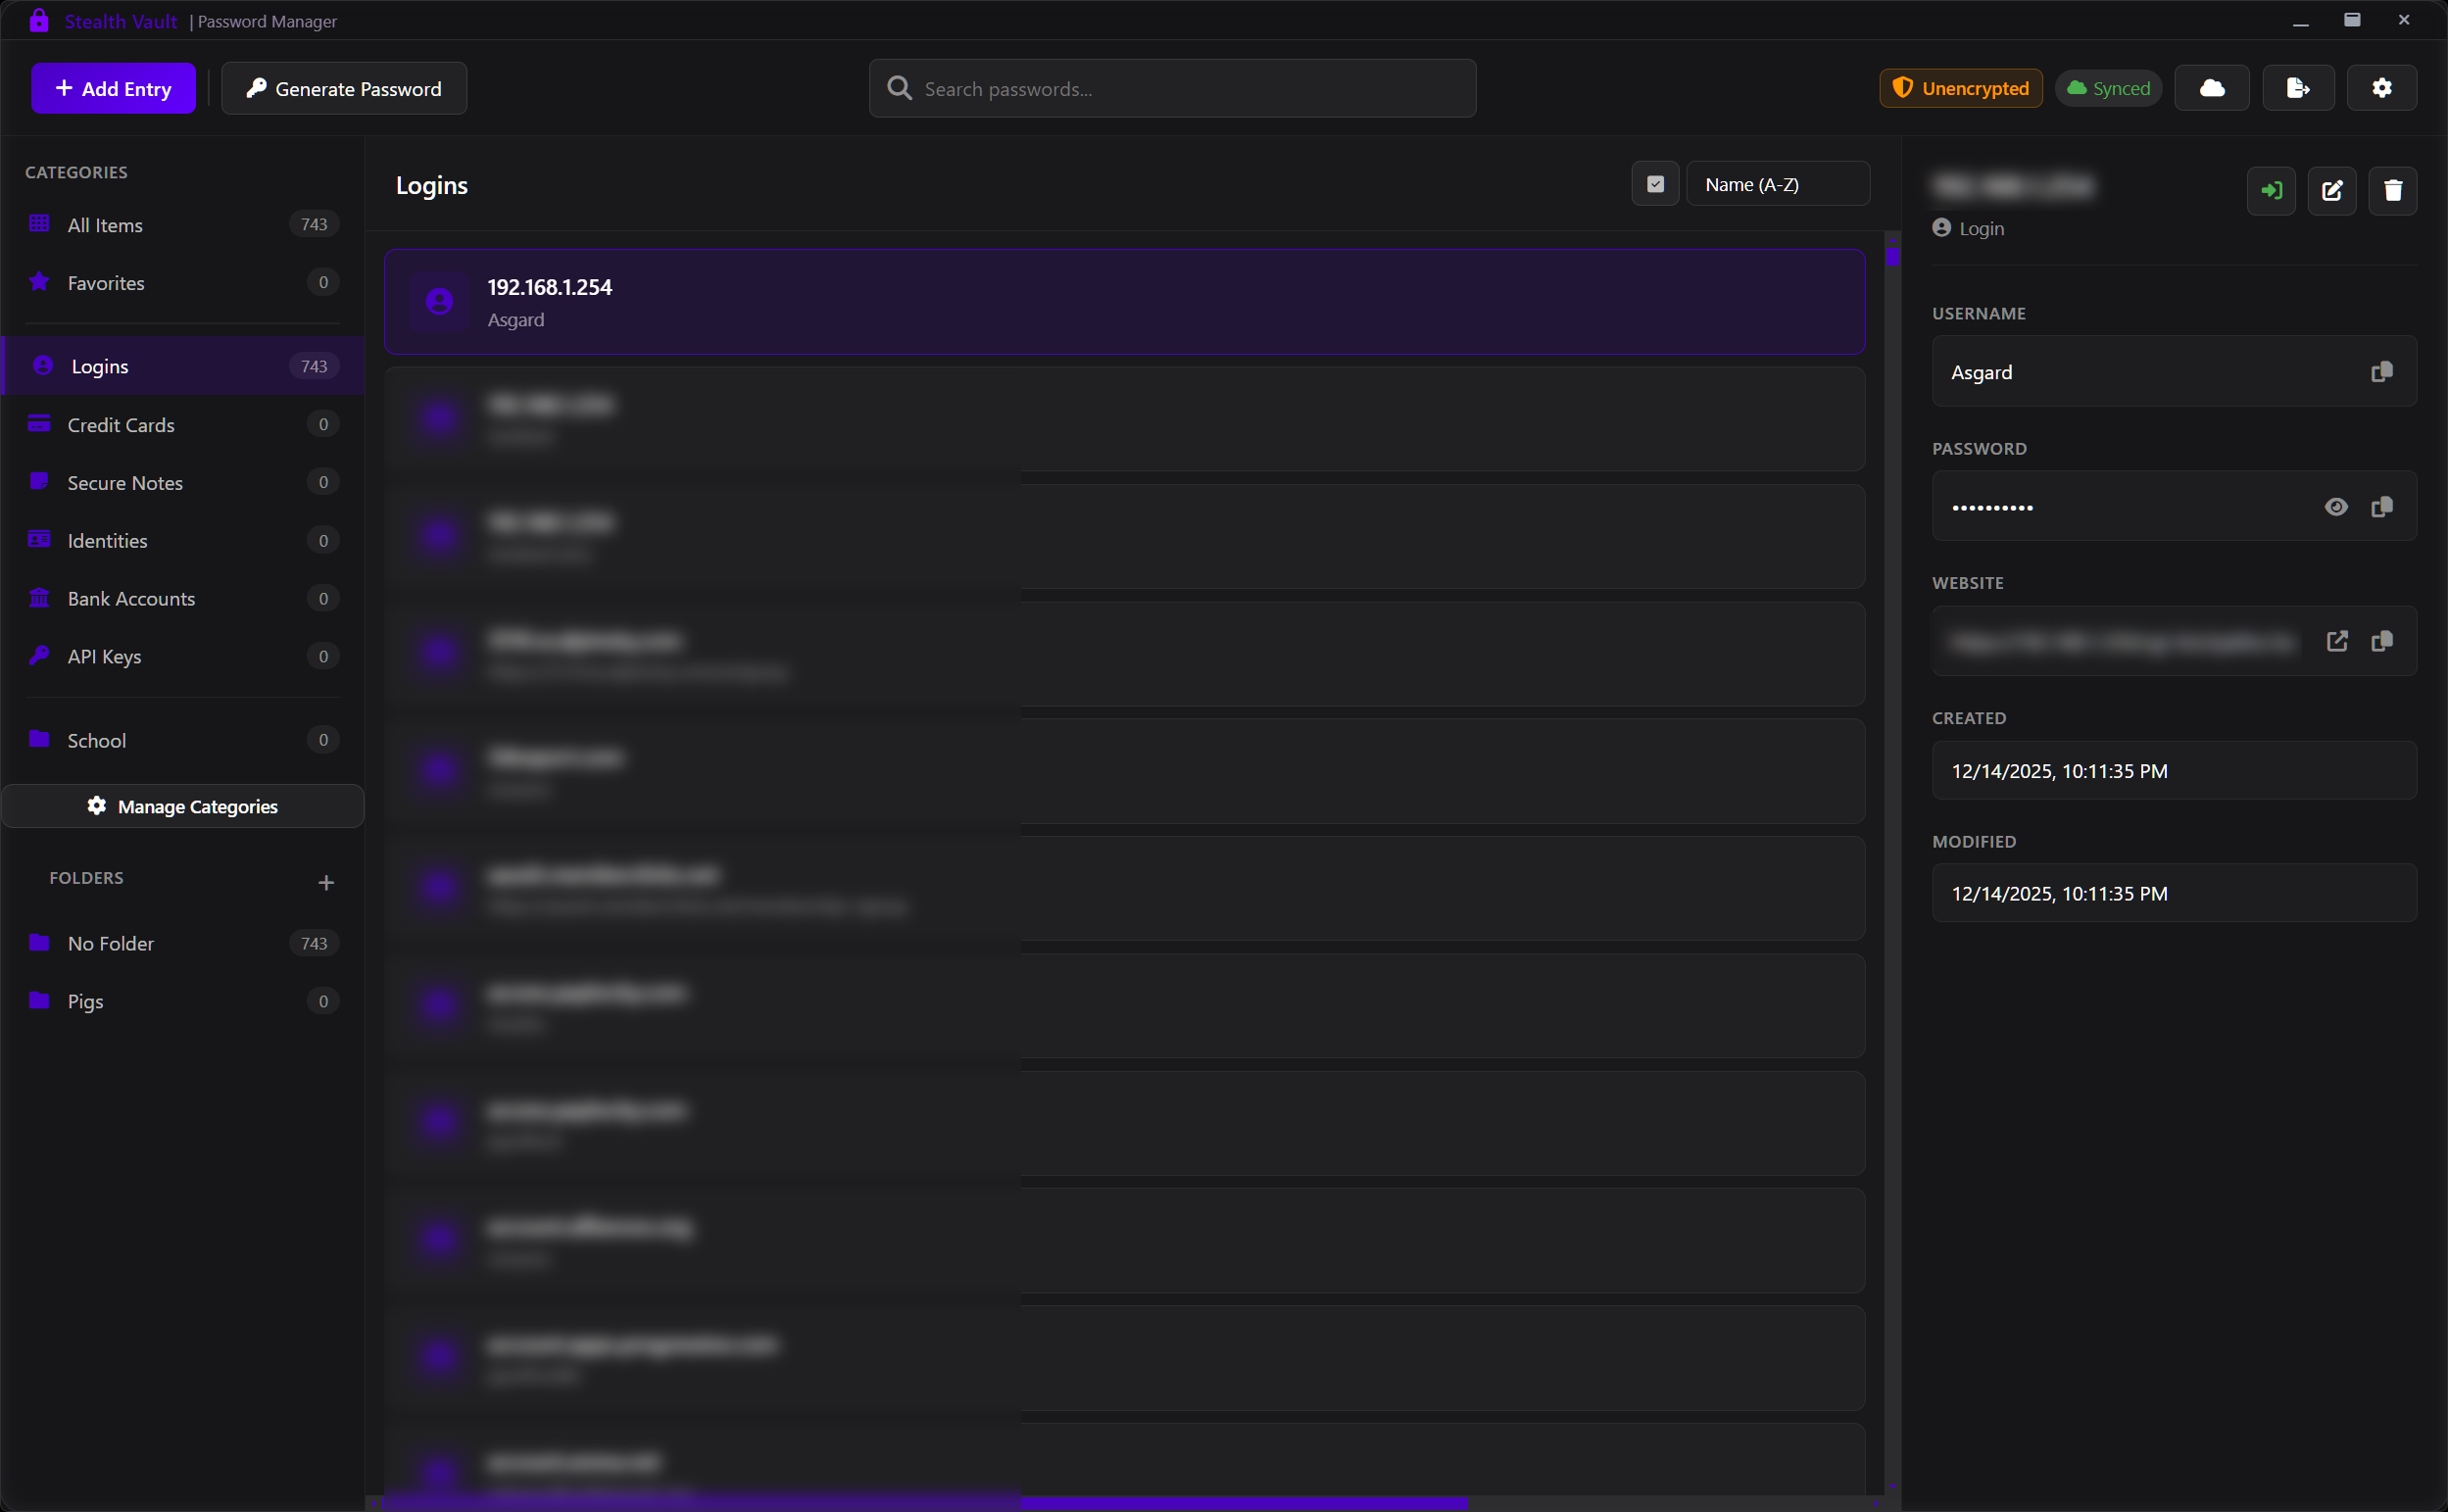Open settings via the gear icon
Image resolution: width=2448 pixels, height=1512 pixels.
tap(2381, 88)
